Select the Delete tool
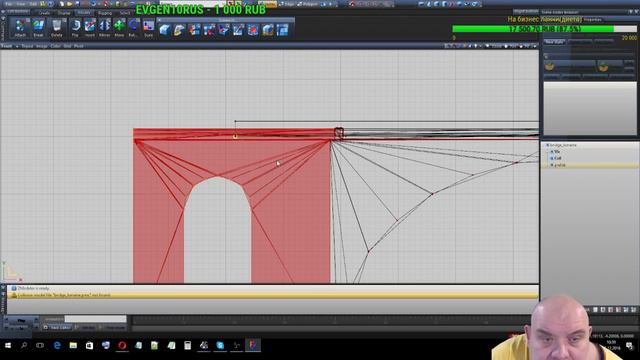This screenshot has width=640, height=360. 56,28
